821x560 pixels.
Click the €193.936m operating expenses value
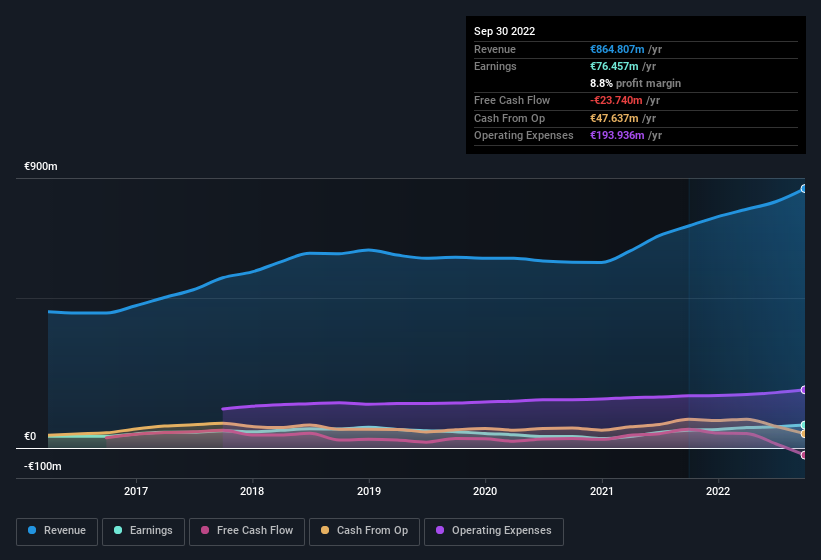click(617, 135)
